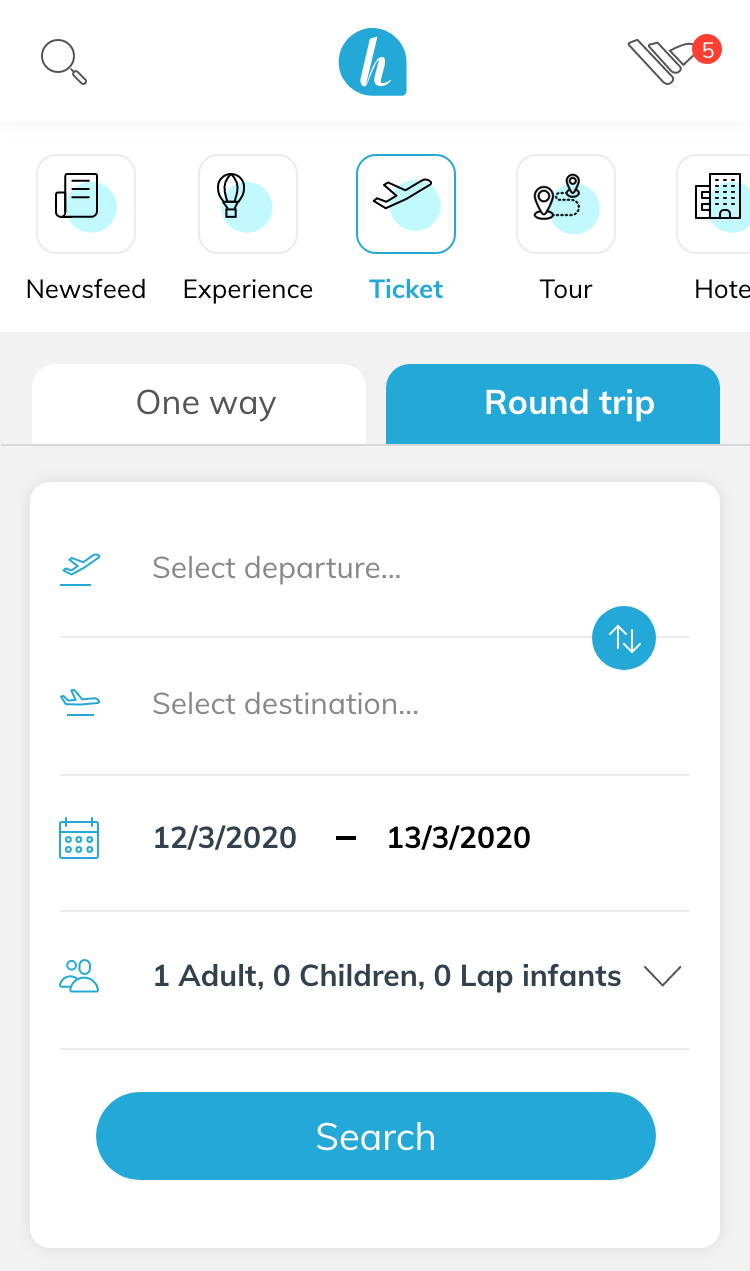Open the Tour map route icon

[566, 204]
